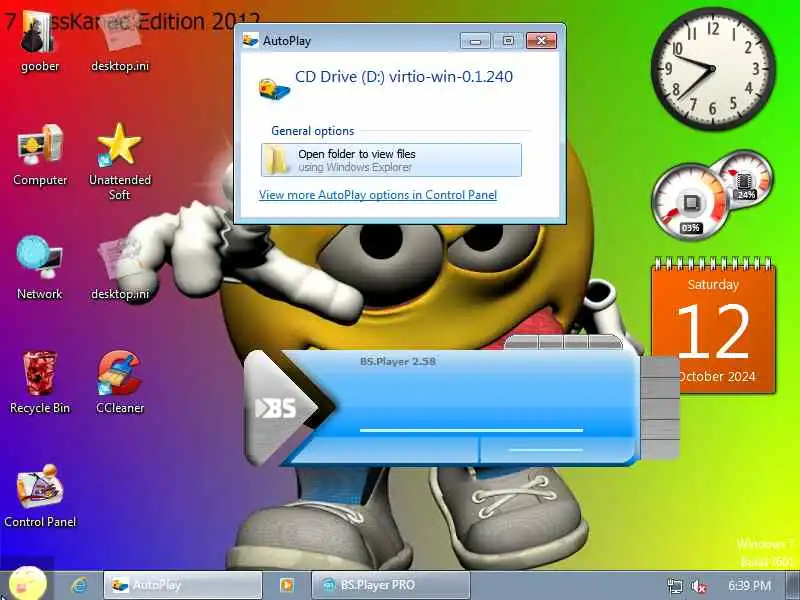Open the smiley Start button
The width and height of the screenshot is (800, 600).
point(28,584)
